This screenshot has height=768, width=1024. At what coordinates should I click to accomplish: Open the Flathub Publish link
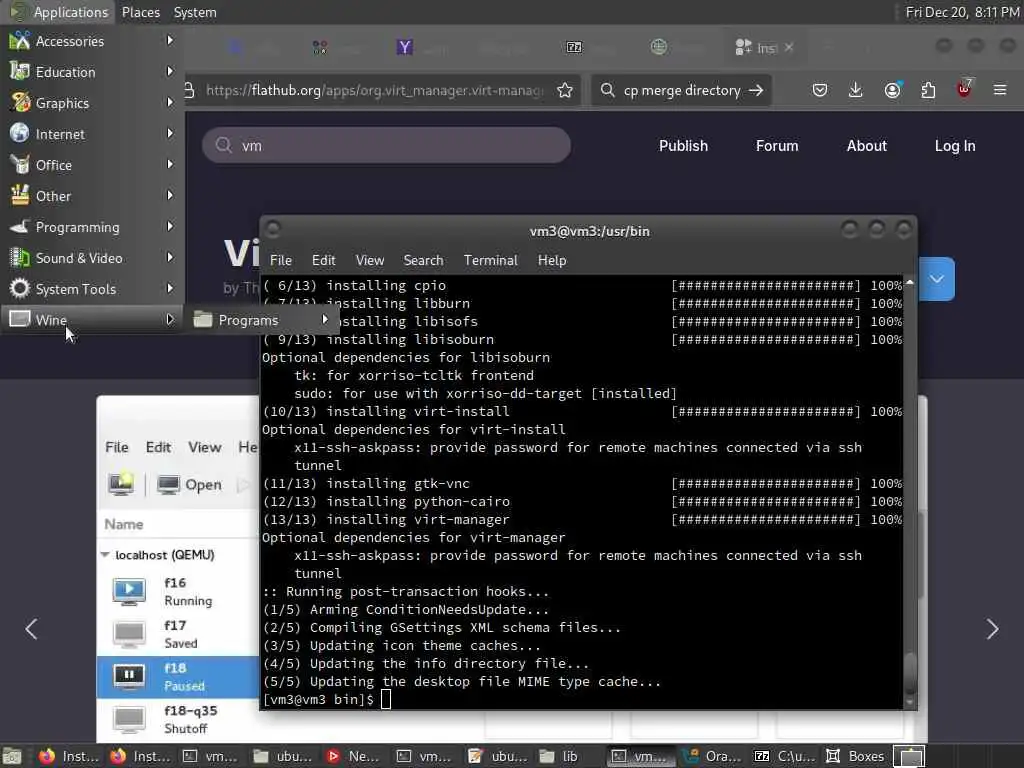[x=683, y=146]
